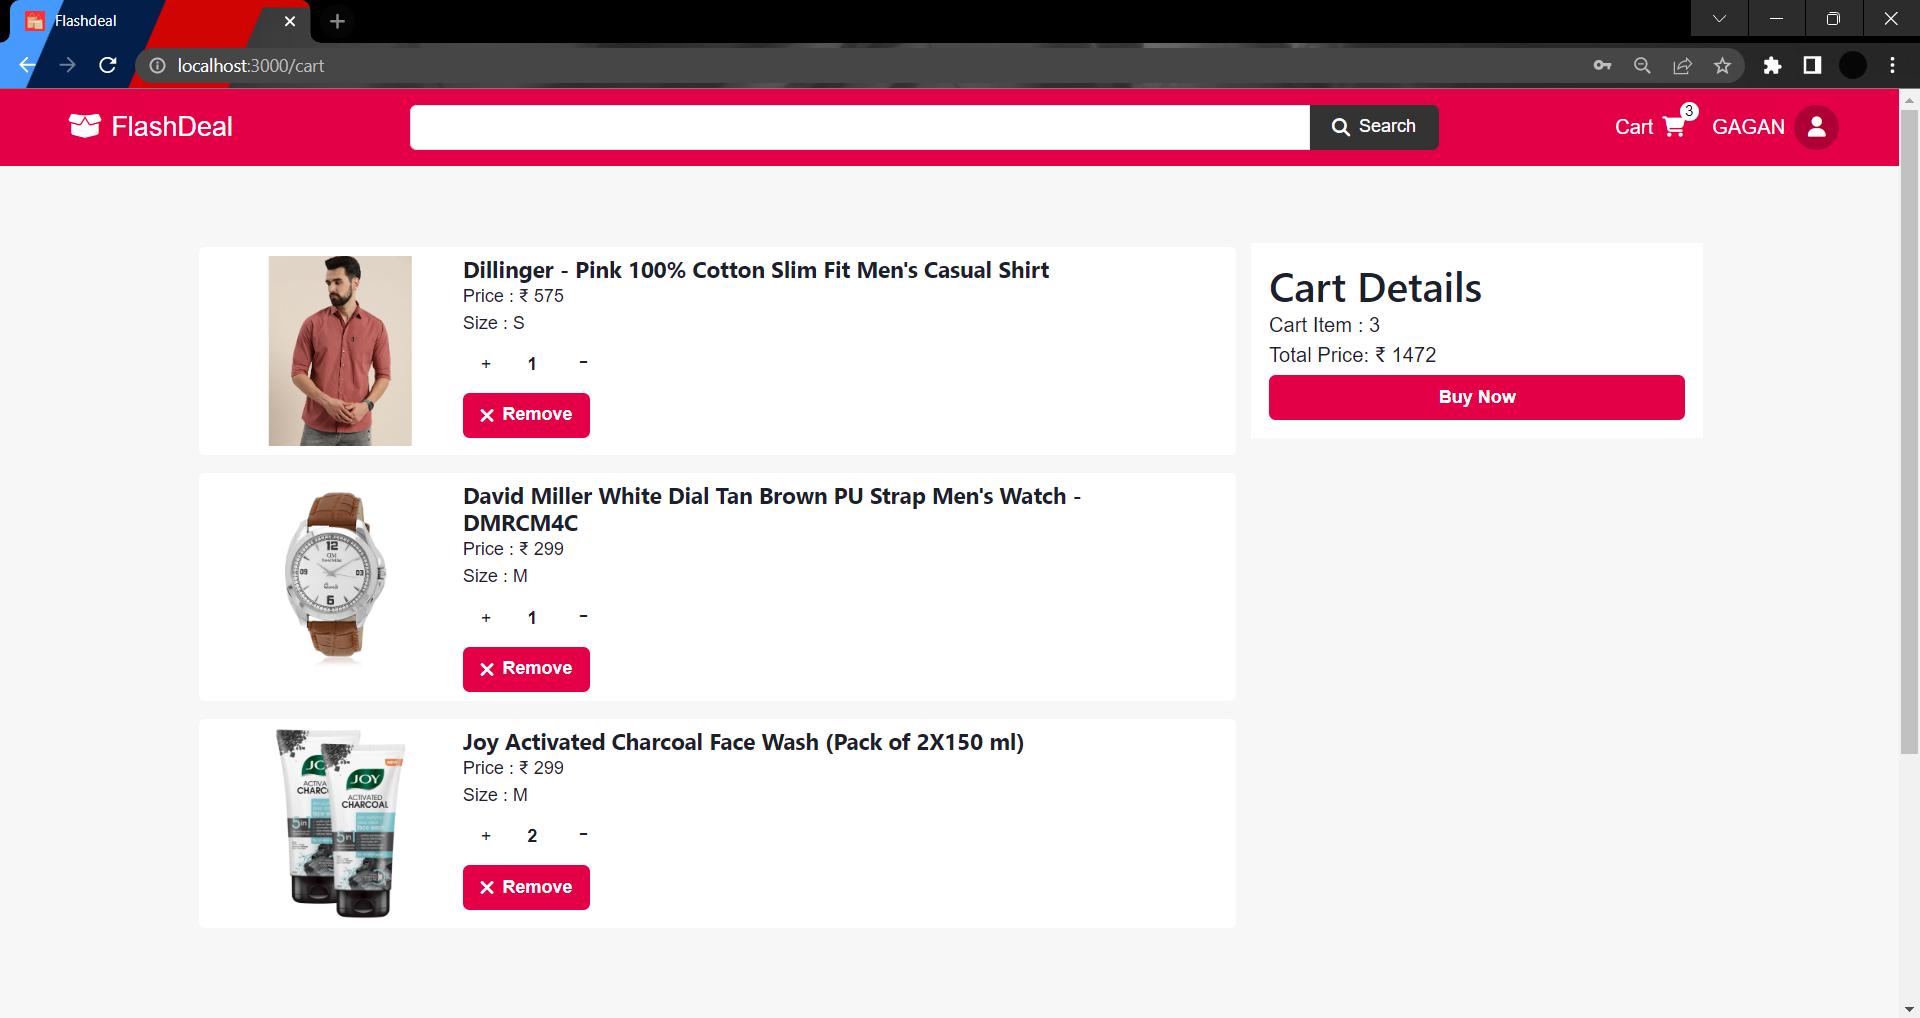This screenshot has width=1920, height=1018.
Task: Open the browser extensions puzzle icon
Action: 1773,66
